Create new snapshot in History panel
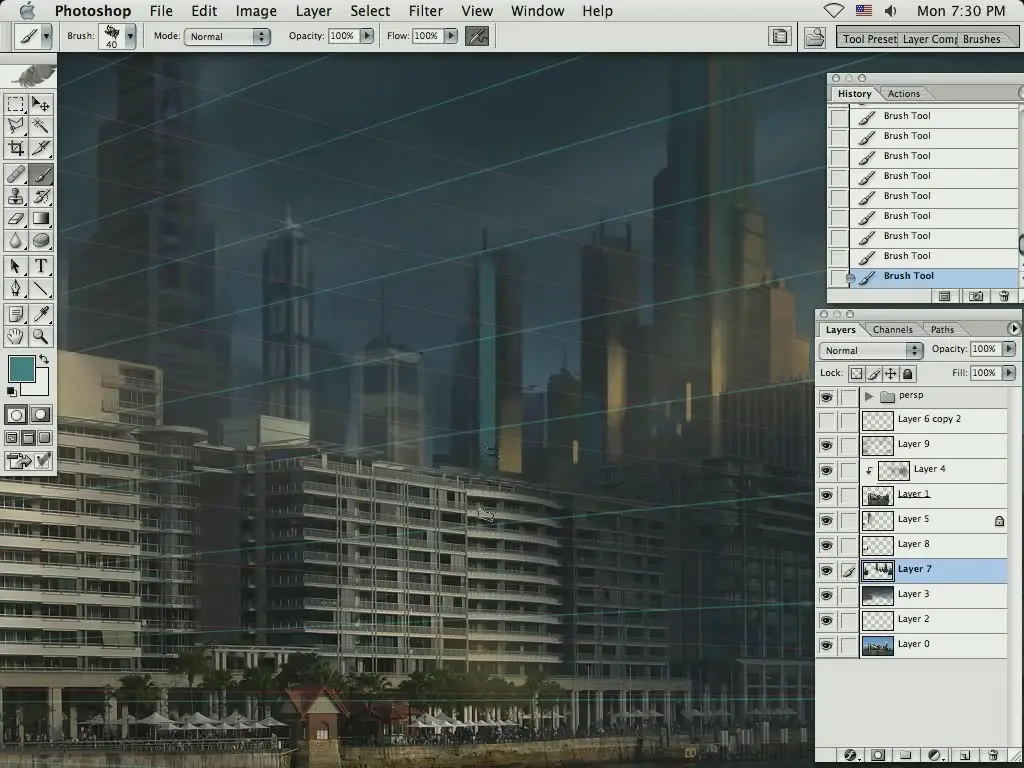Image resolution: width=1024 pixels, height=768 pixels. click(x=975, y=296)
